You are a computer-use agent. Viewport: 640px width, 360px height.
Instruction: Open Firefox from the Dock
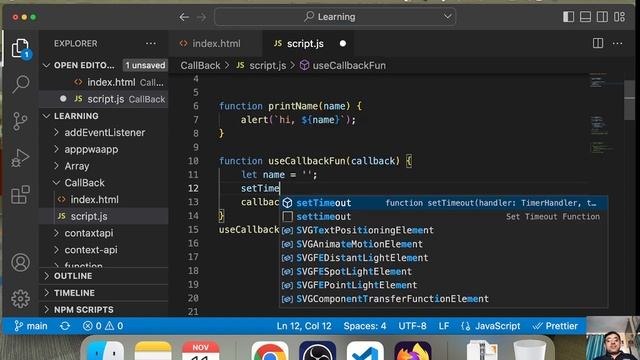[413, 351]
